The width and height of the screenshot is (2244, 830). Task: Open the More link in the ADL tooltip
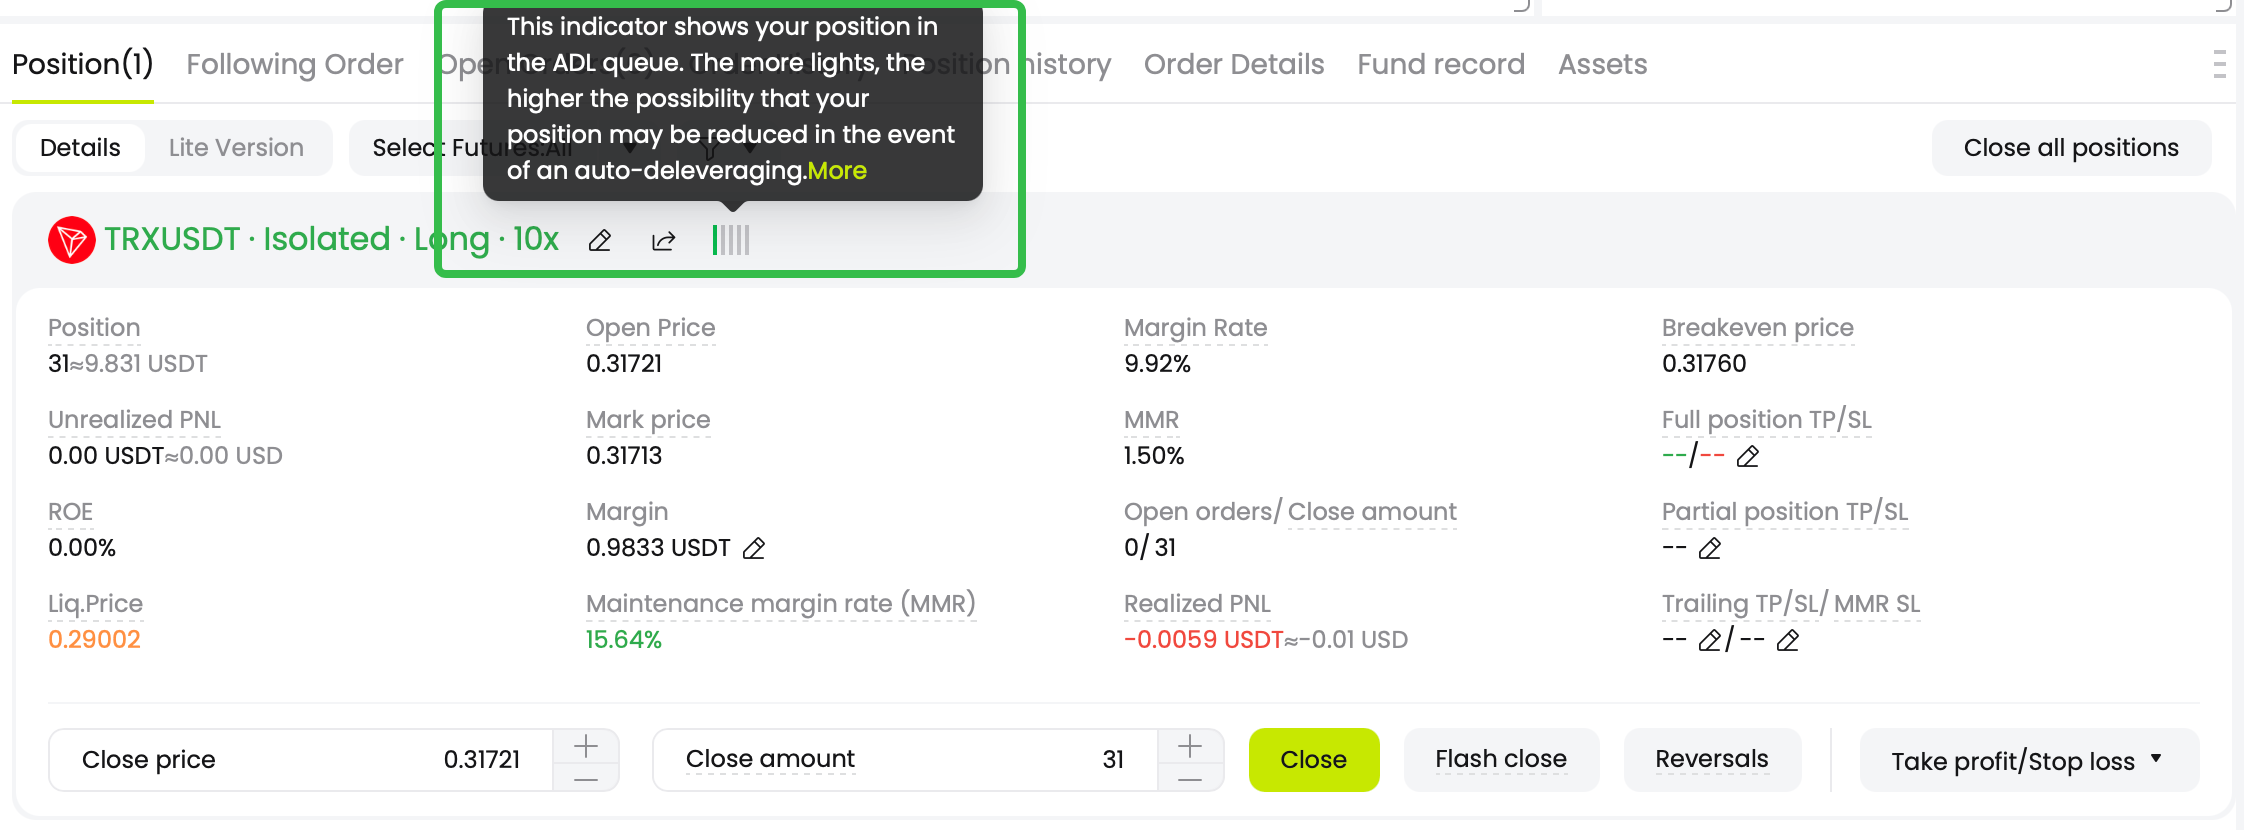[837, 170]
